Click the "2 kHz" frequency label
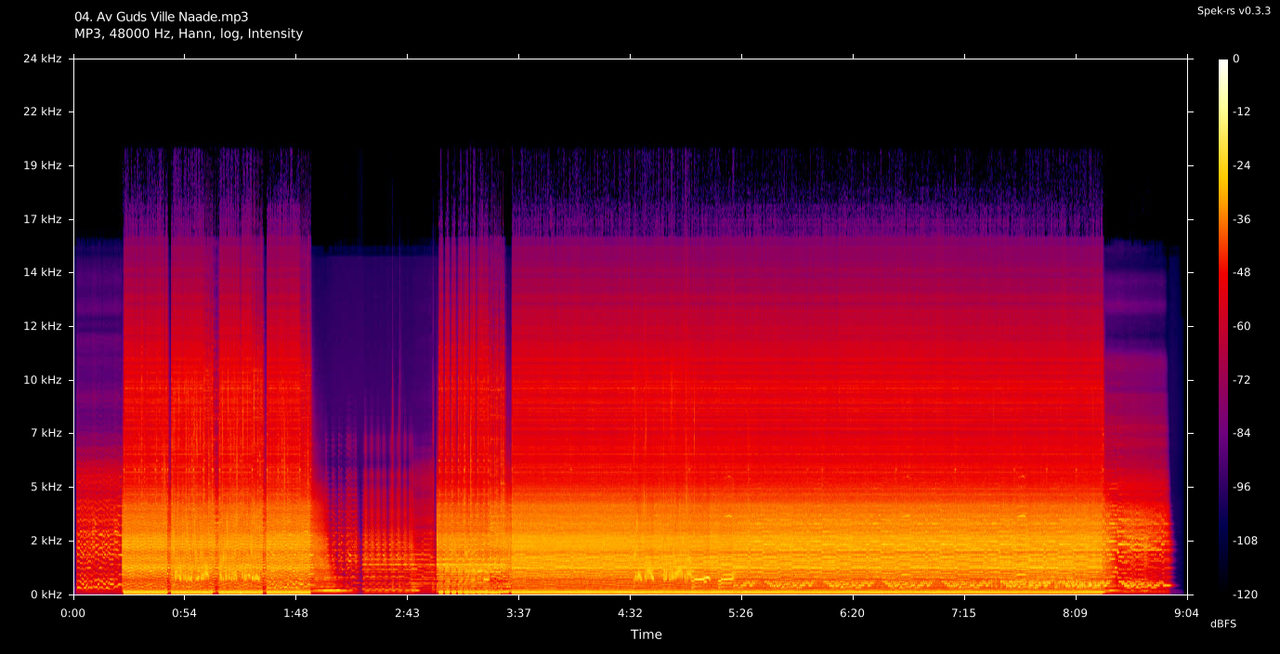Image resolution: width=1280 pixels, height=654 pixels. [x=46, y=540]
